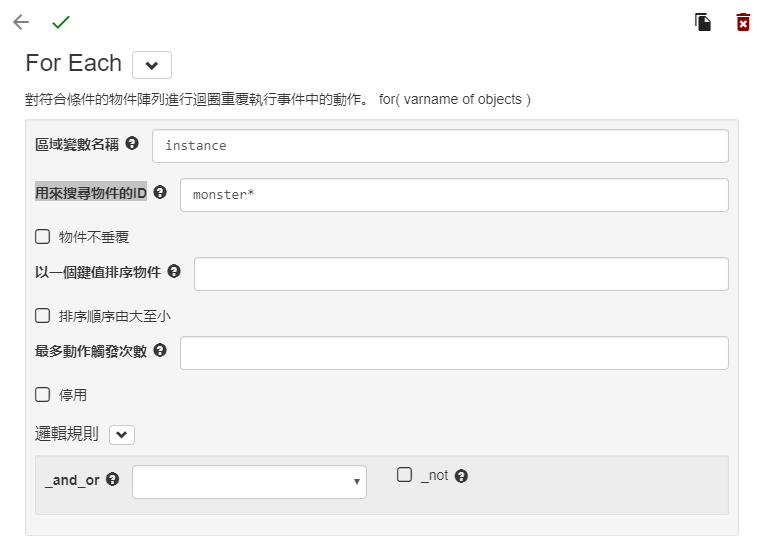The height and width of the screenshot is (548, 762).
Task: Delete the event with the red trash icon
Action: (x=743, y=22)
